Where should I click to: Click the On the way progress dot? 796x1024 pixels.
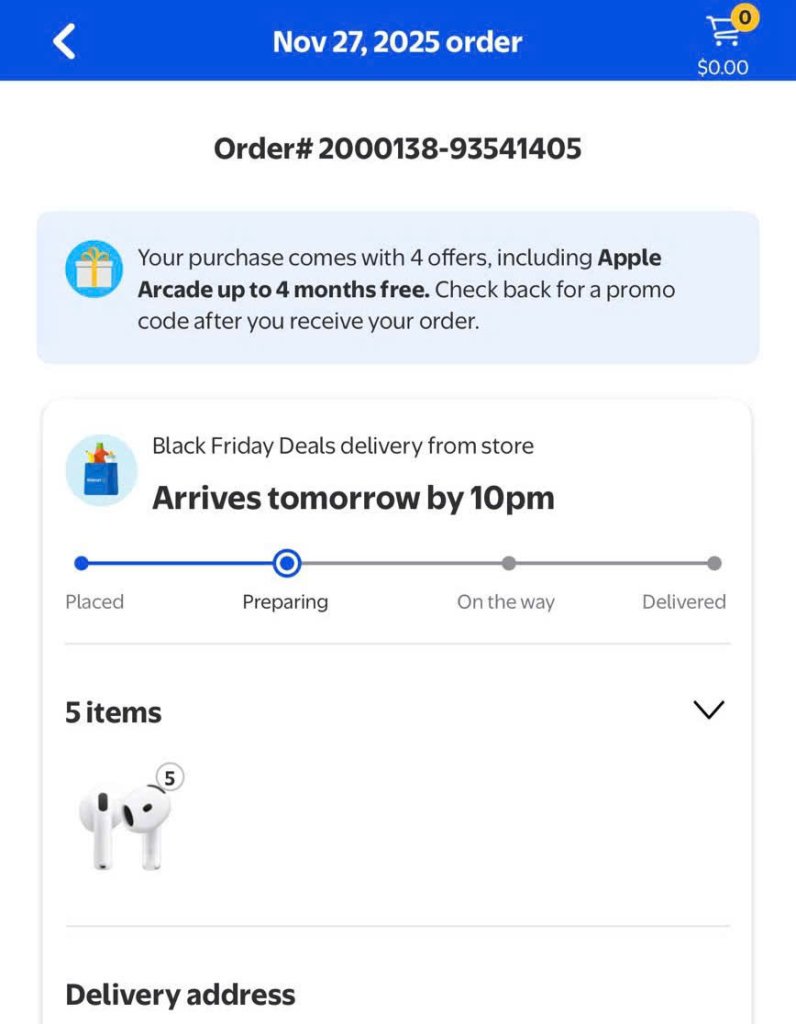coord(508,563)
